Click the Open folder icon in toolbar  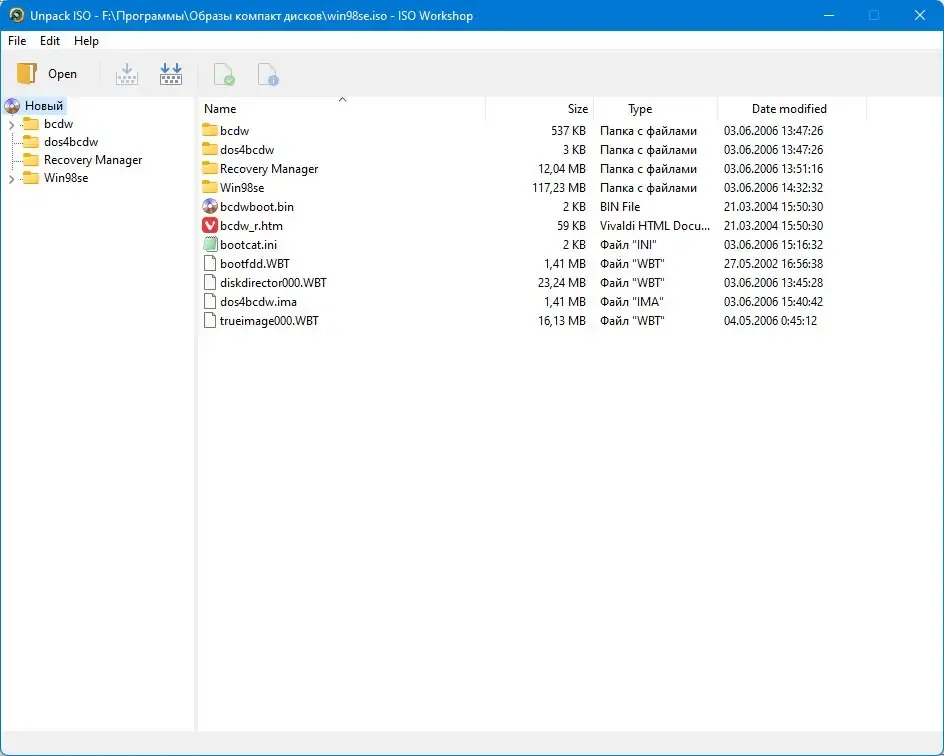pos(26,73)
